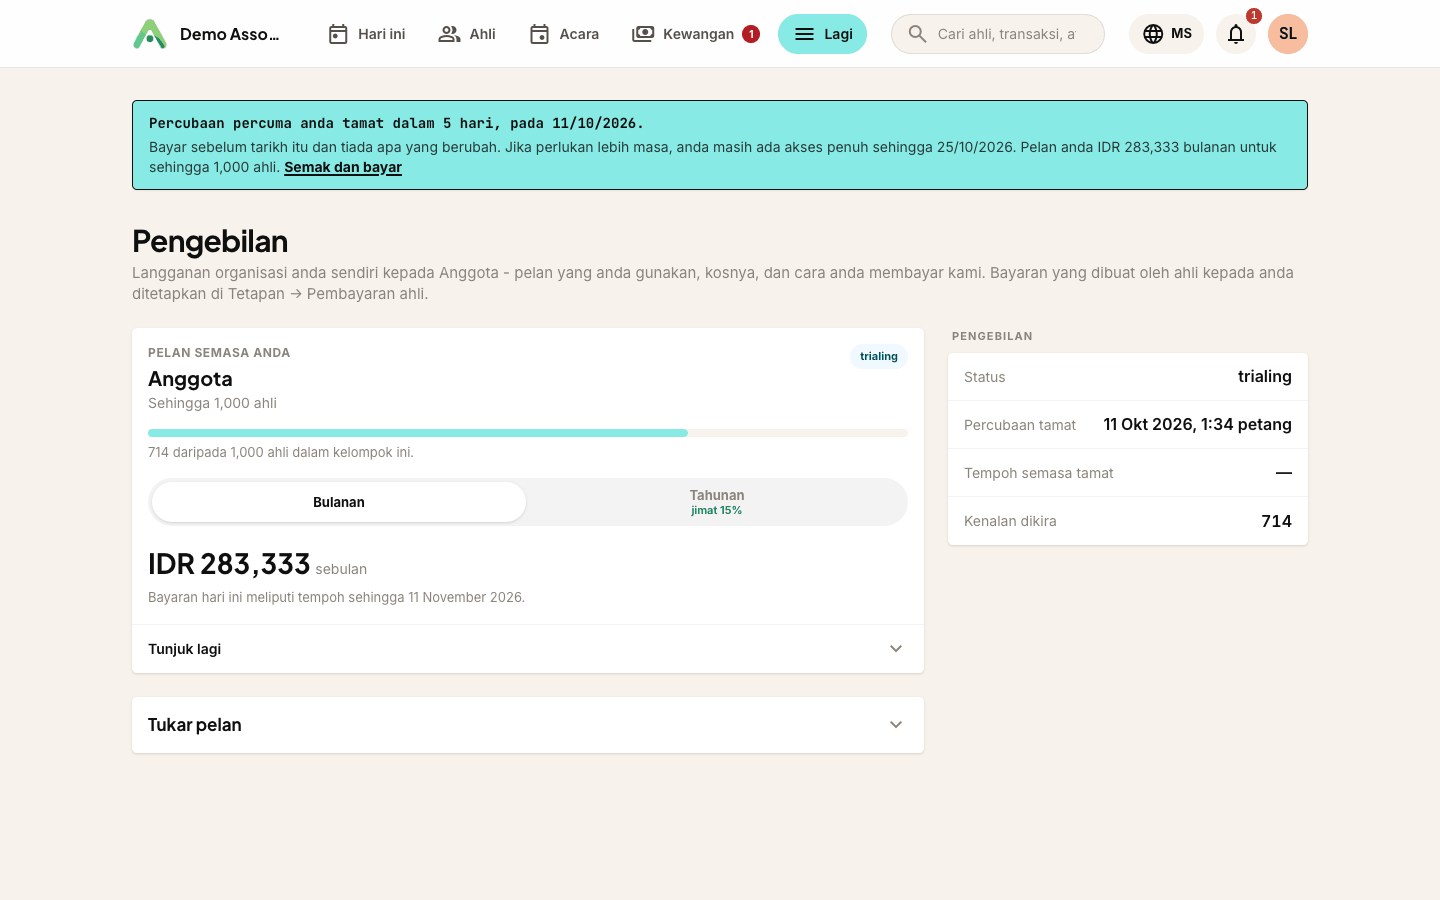Switch to Tahunan billing option
The image size is (1440, 900).
click(717, 502)
